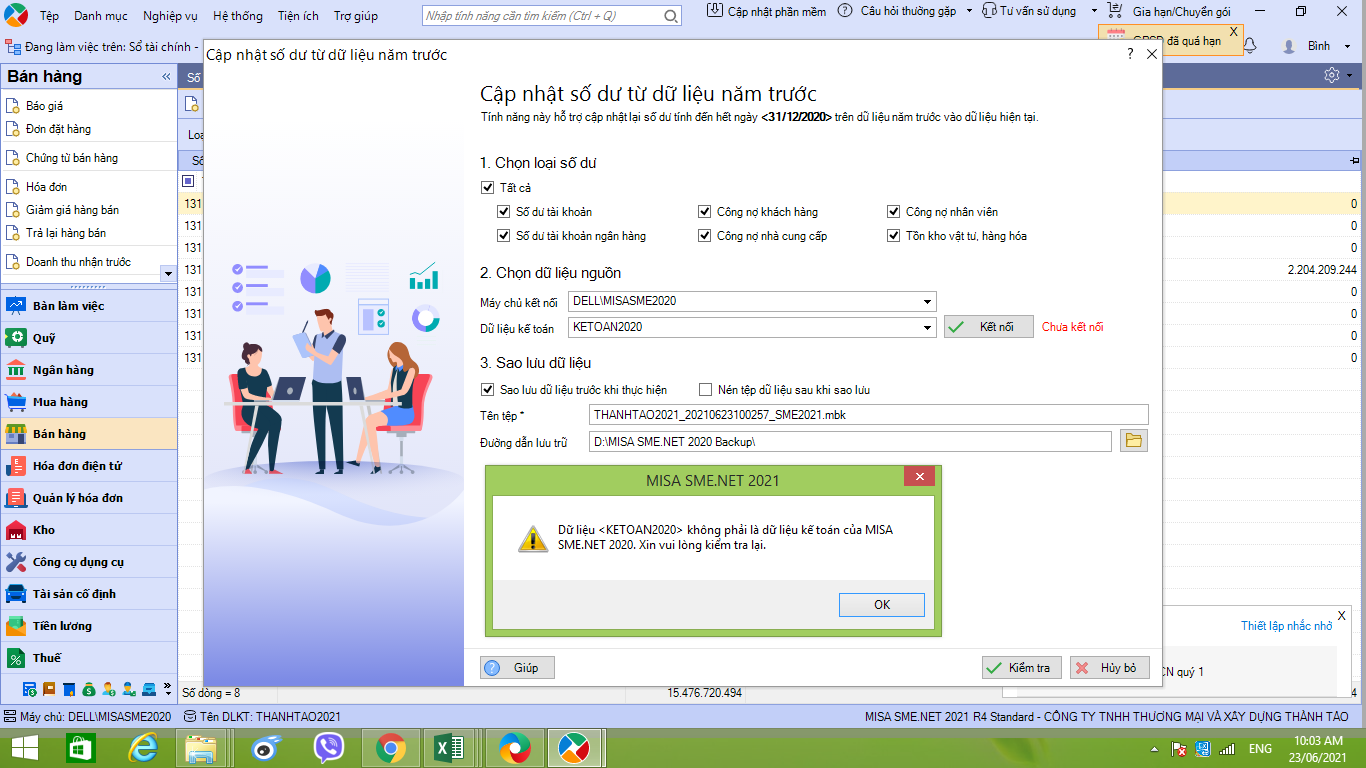Click the money bag icon in sidebar footer

pos(89,689)
